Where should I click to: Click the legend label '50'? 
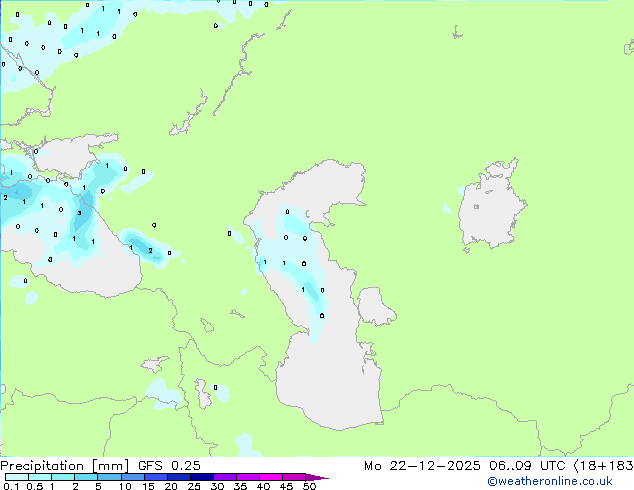pyautogui.click(x=309, y=486)
